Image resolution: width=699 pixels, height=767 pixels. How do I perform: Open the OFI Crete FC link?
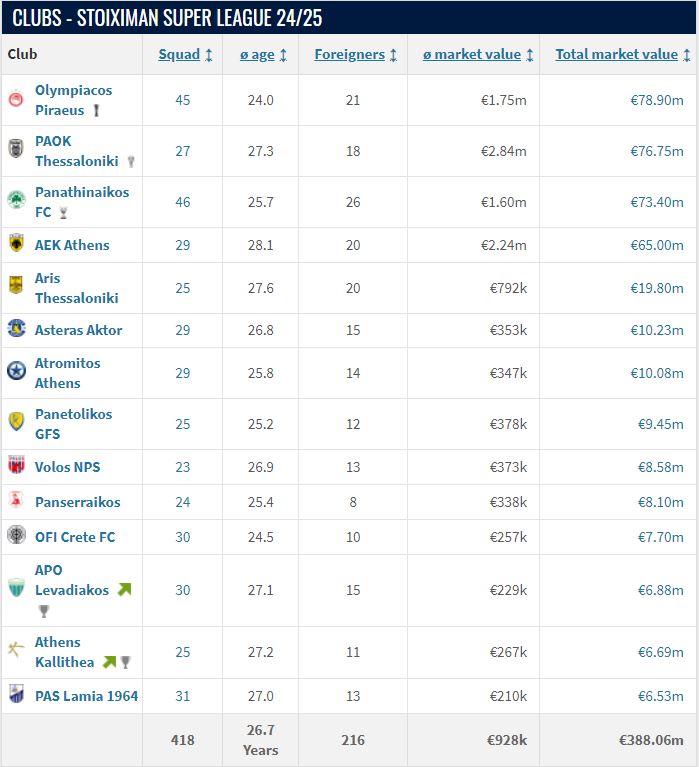click(75, 537)
